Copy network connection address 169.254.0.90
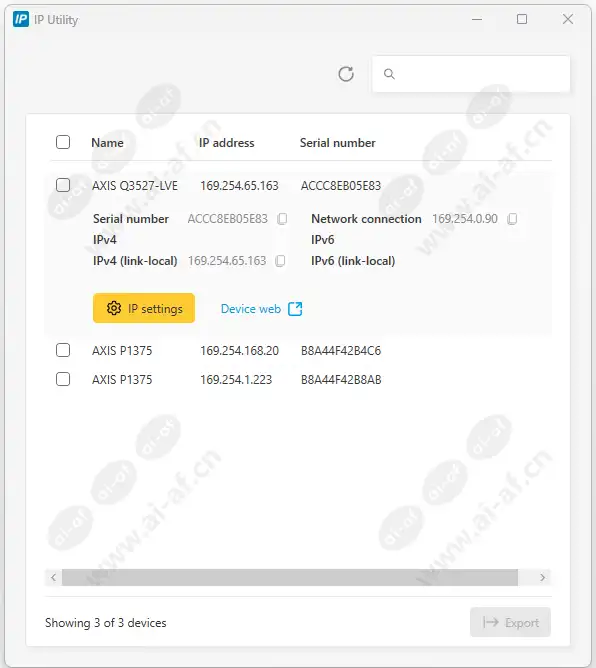The width and height of the screenshot is (596, 668). tap(512, 219)
